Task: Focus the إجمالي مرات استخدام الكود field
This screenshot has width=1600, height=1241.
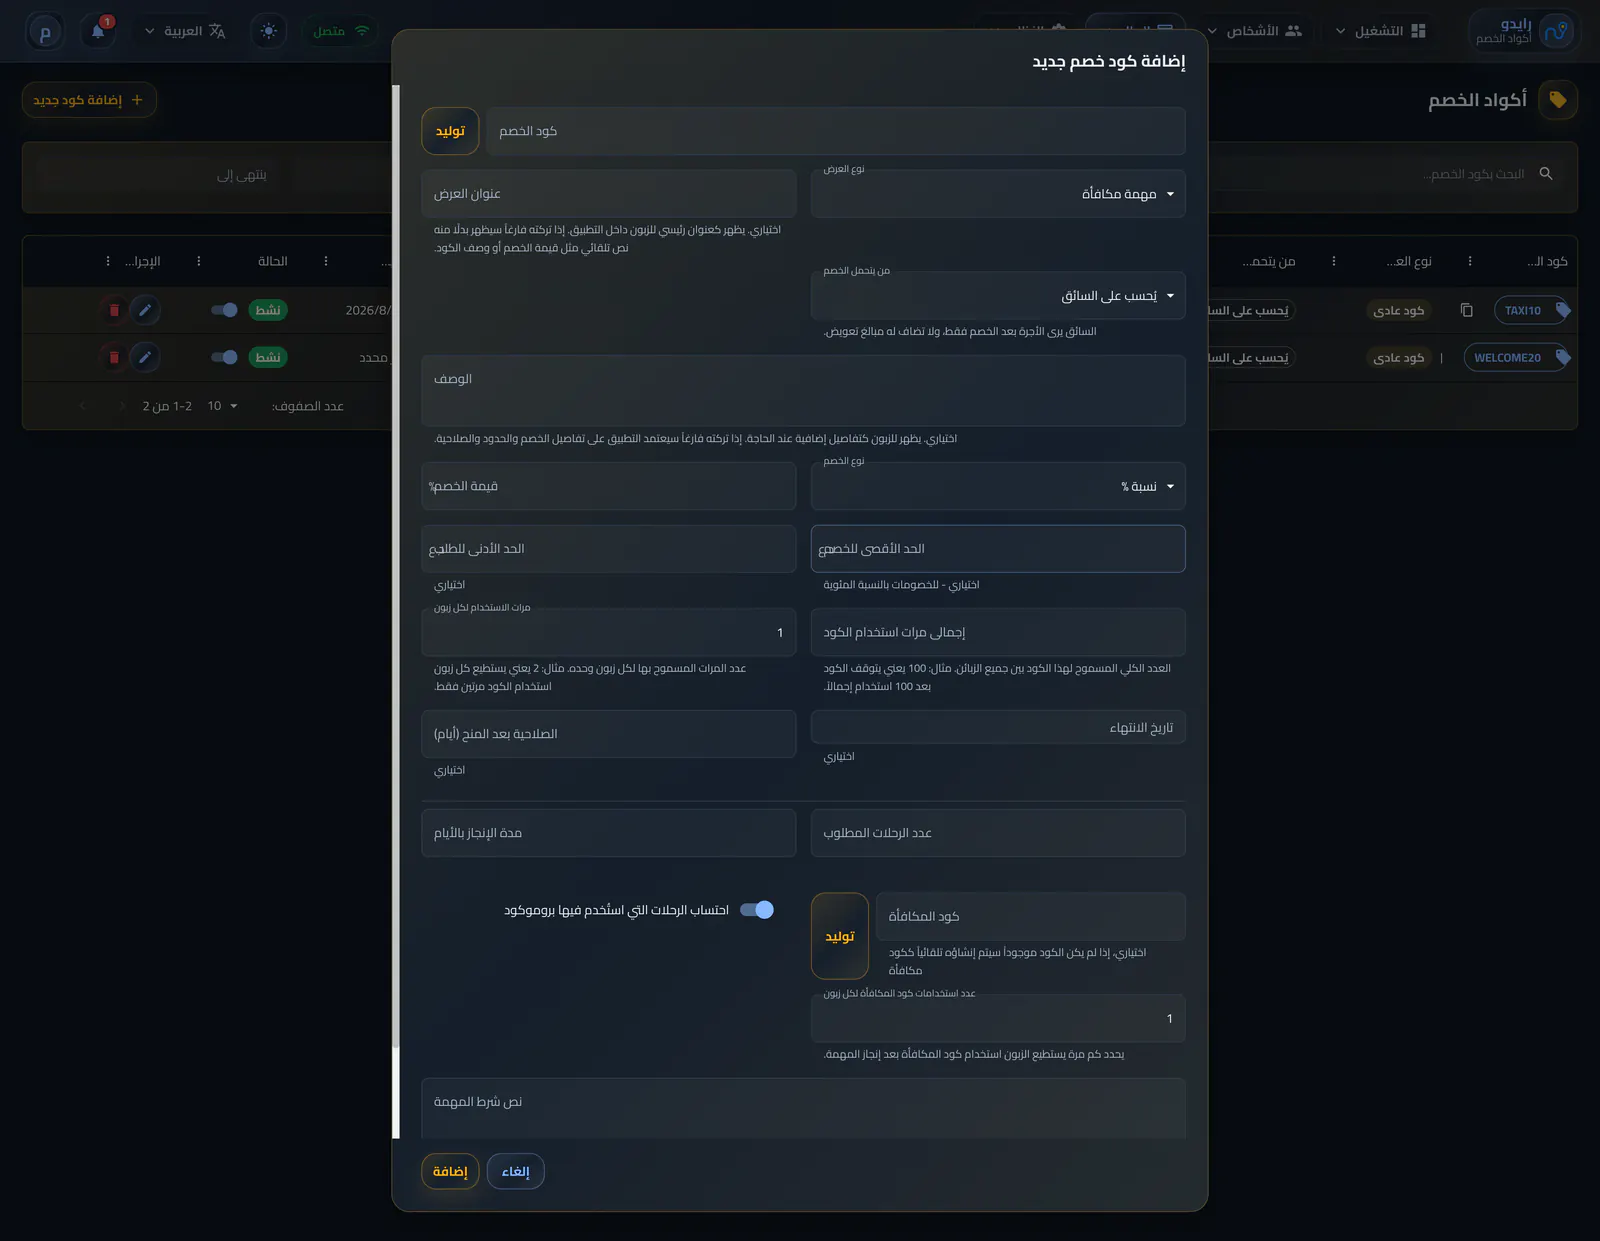Action: coord(998,632)
